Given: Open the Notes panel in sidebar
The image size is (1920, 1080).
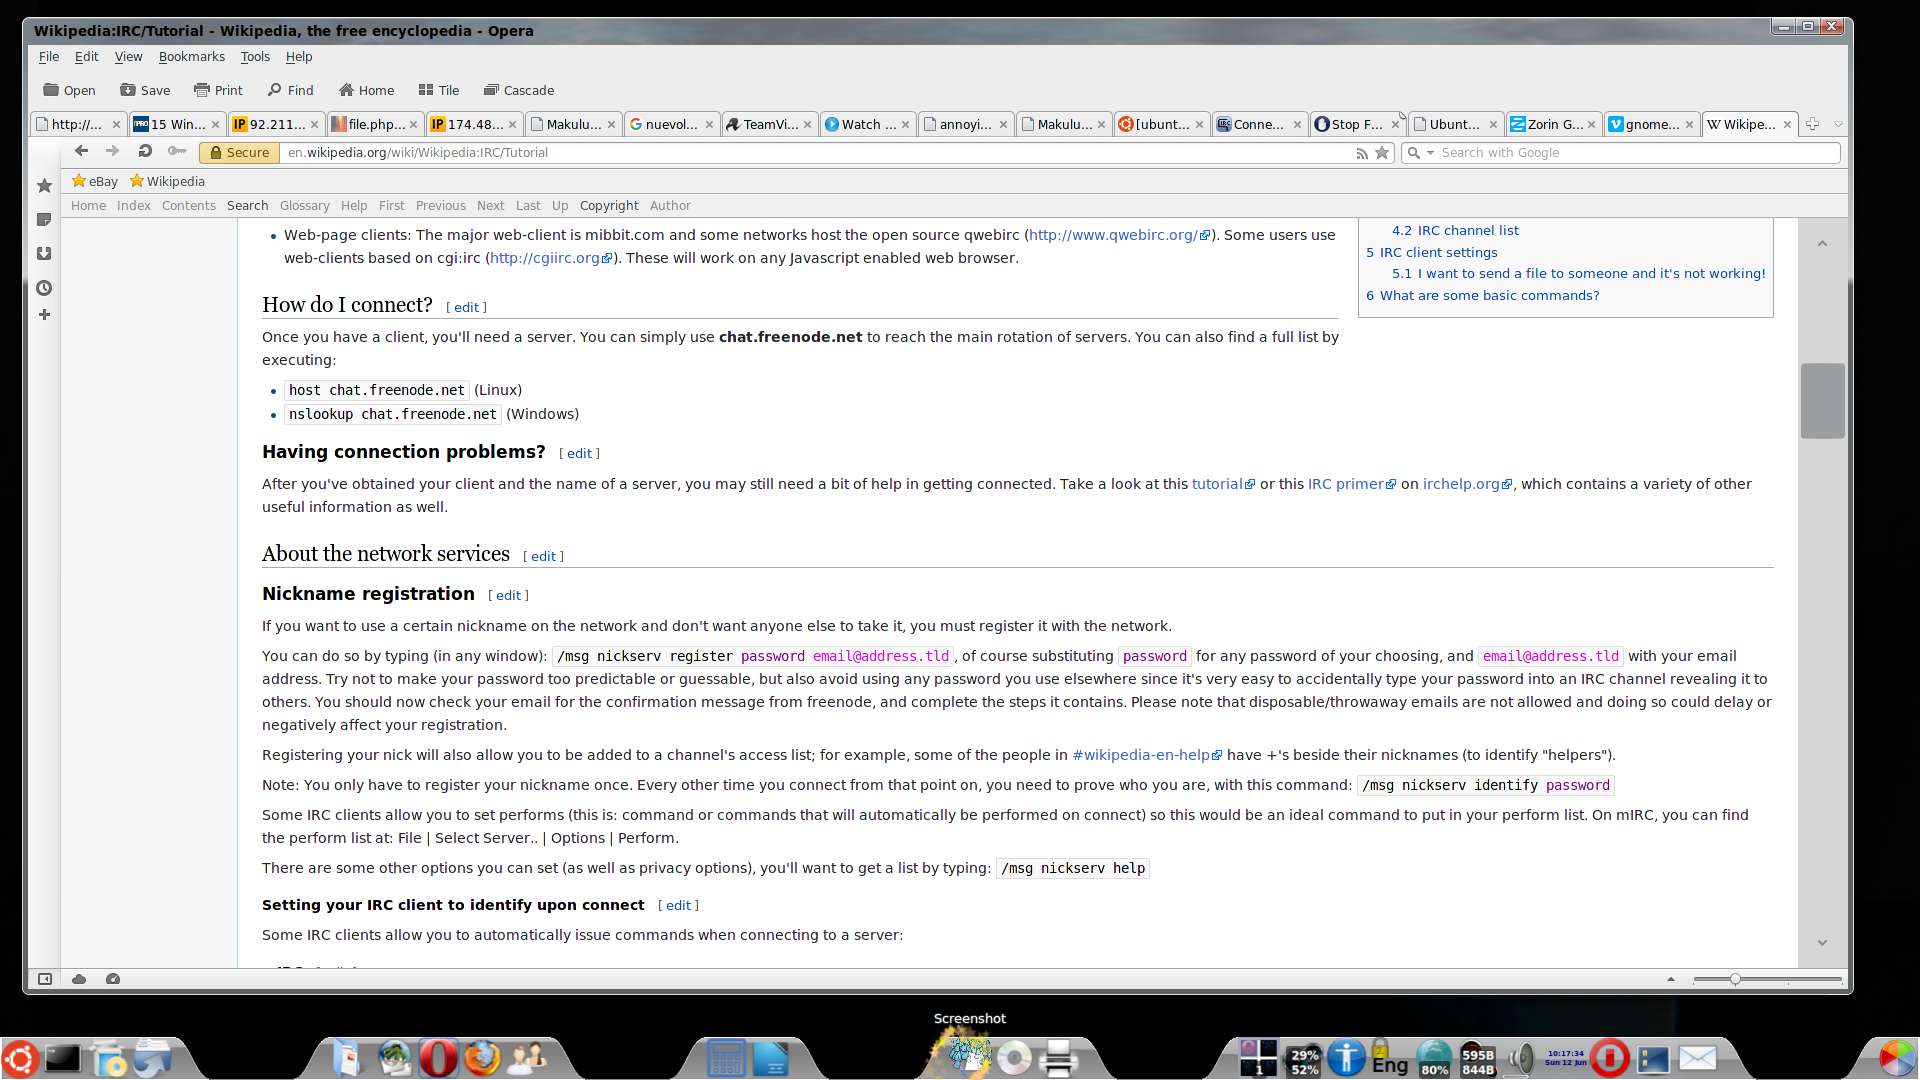Looking at the screenshot, I should click(x=44, y=220).
